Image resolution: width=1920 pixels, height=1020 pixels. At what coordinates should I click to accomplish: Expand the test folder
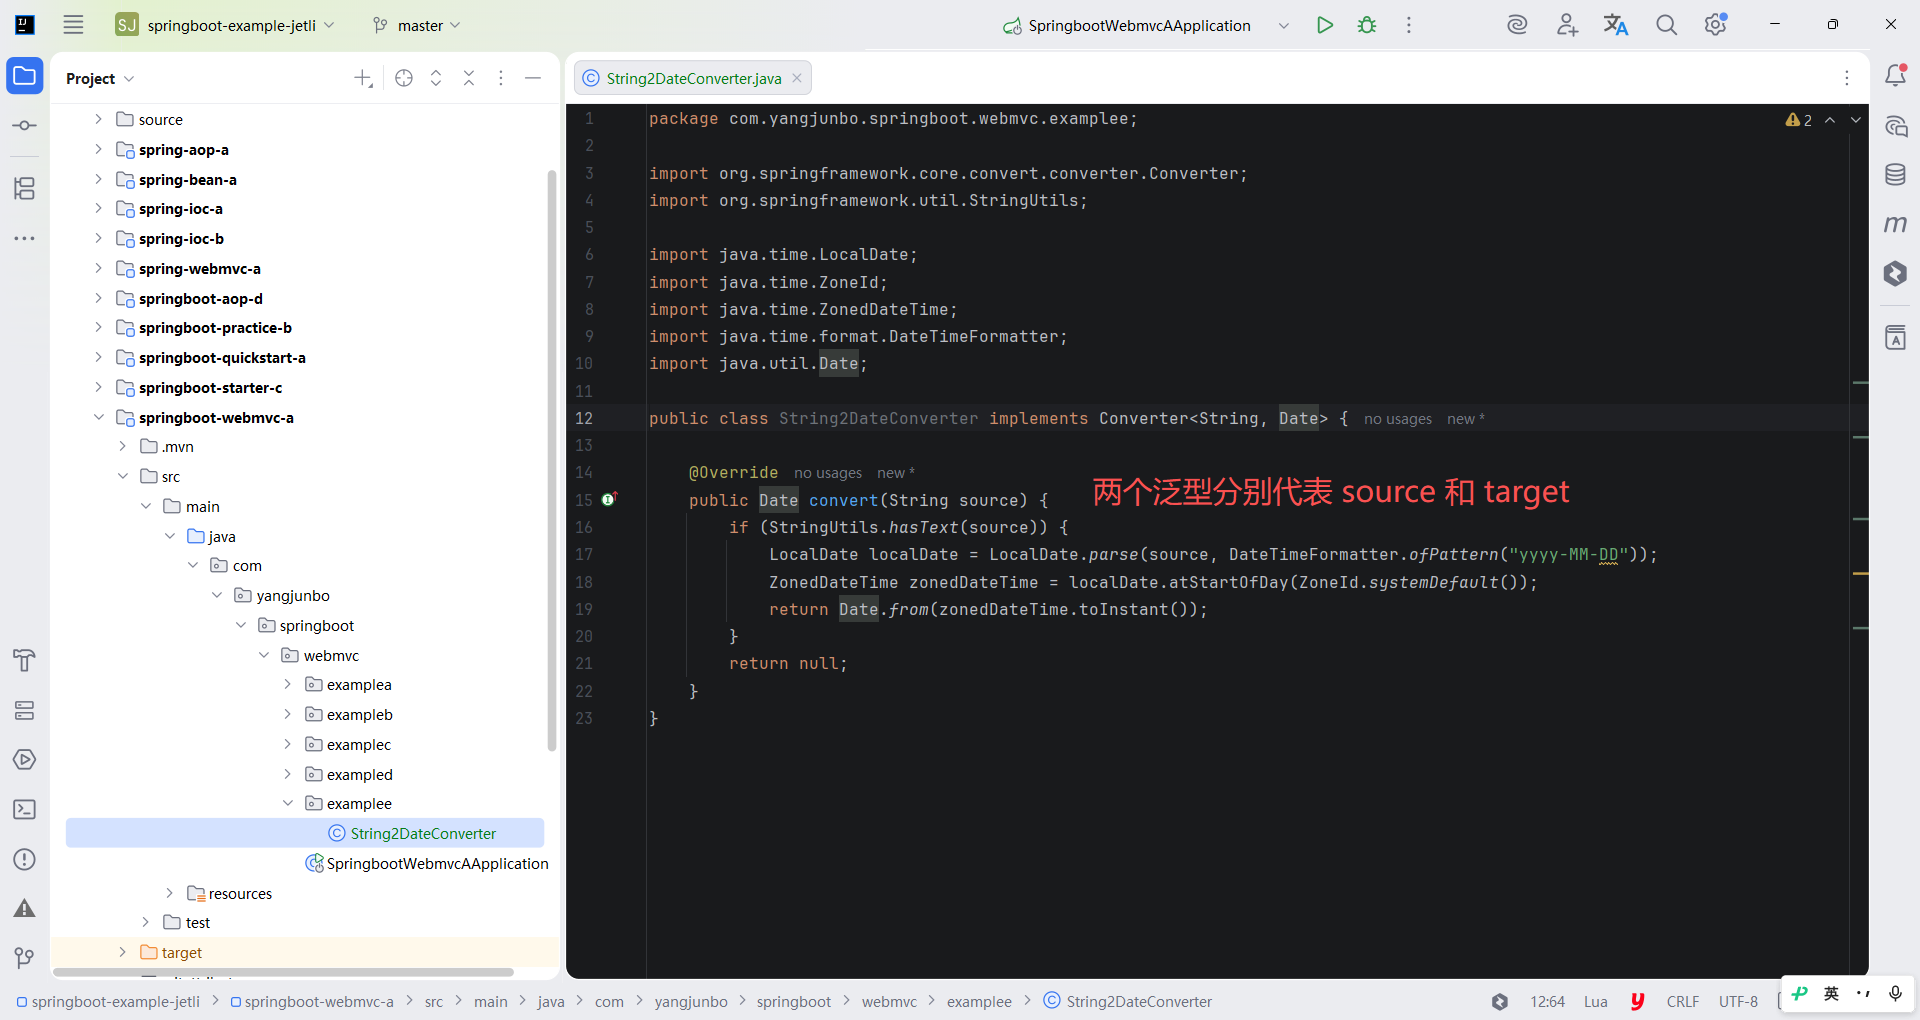coord(146,922)
